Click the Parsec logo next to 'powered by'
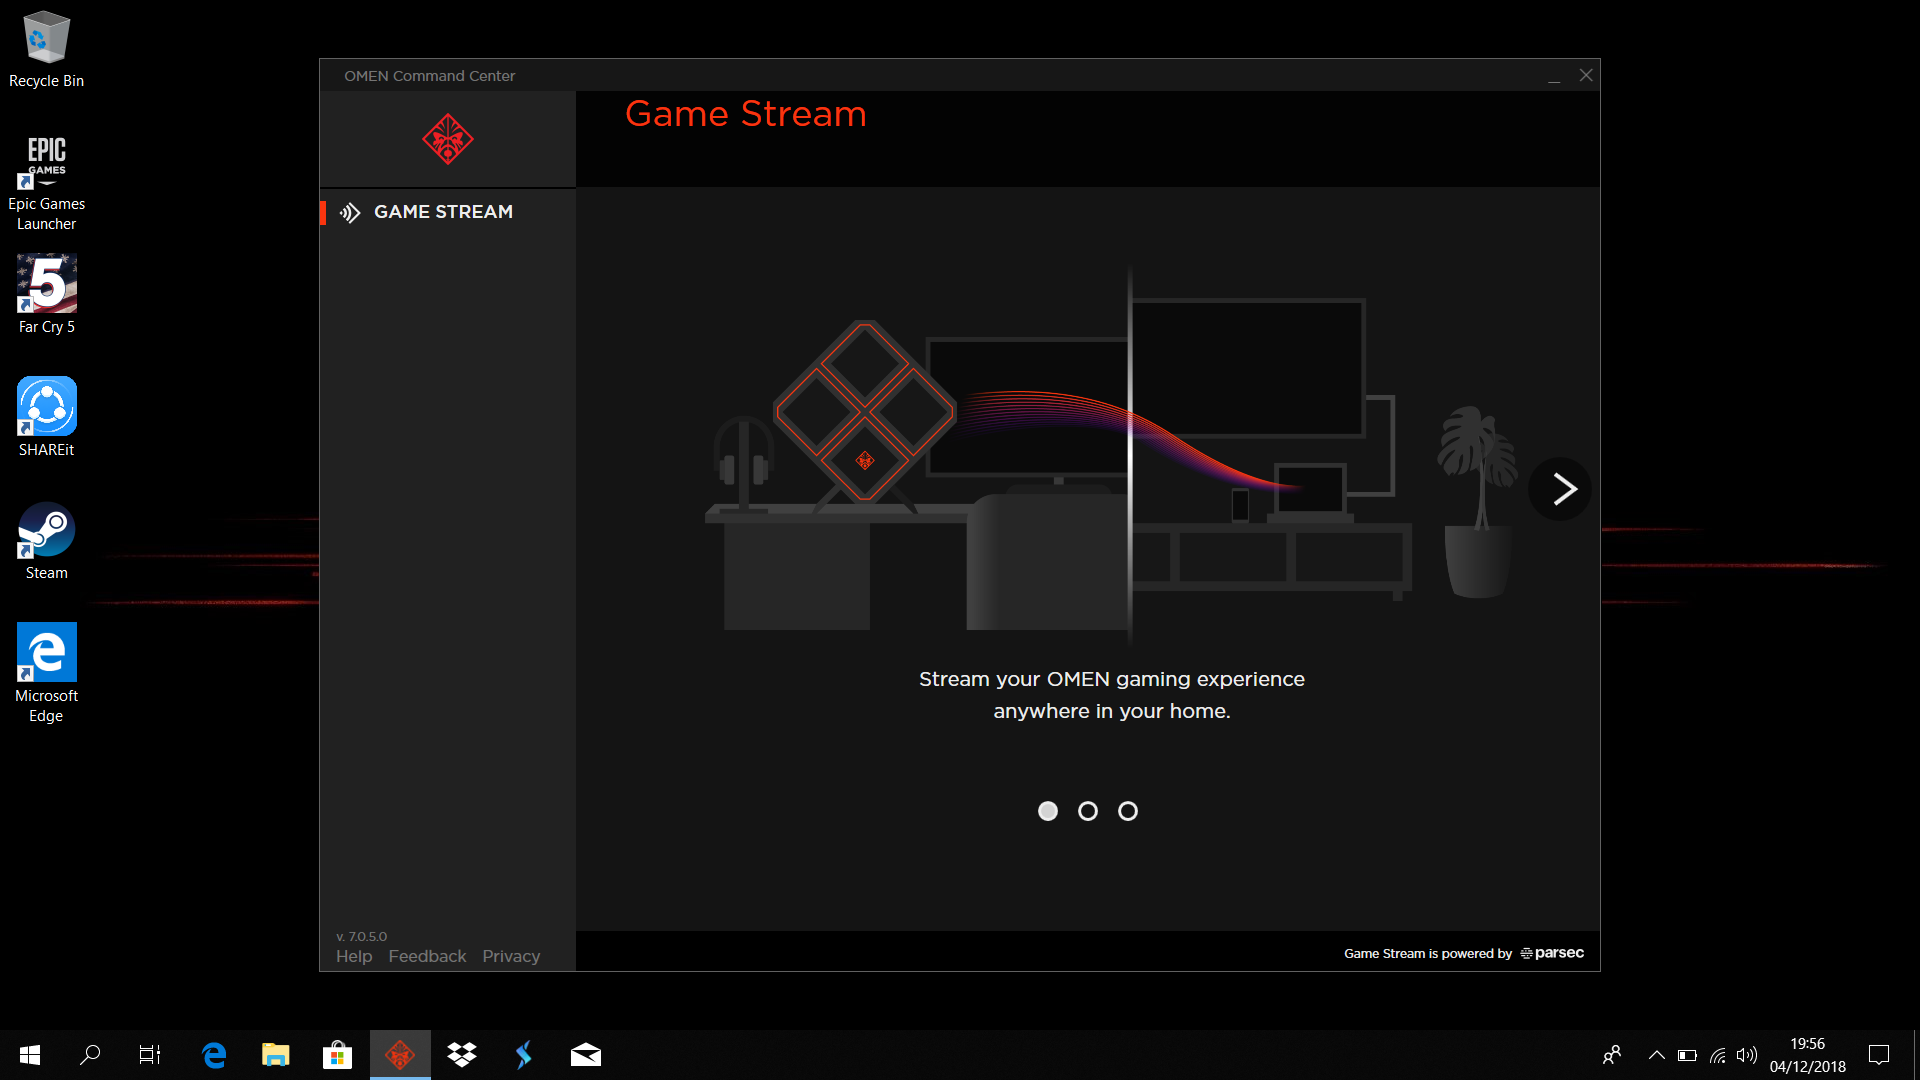Image resolution: width=1920 pixels, height=1080 pixels. coord(1552,953)
